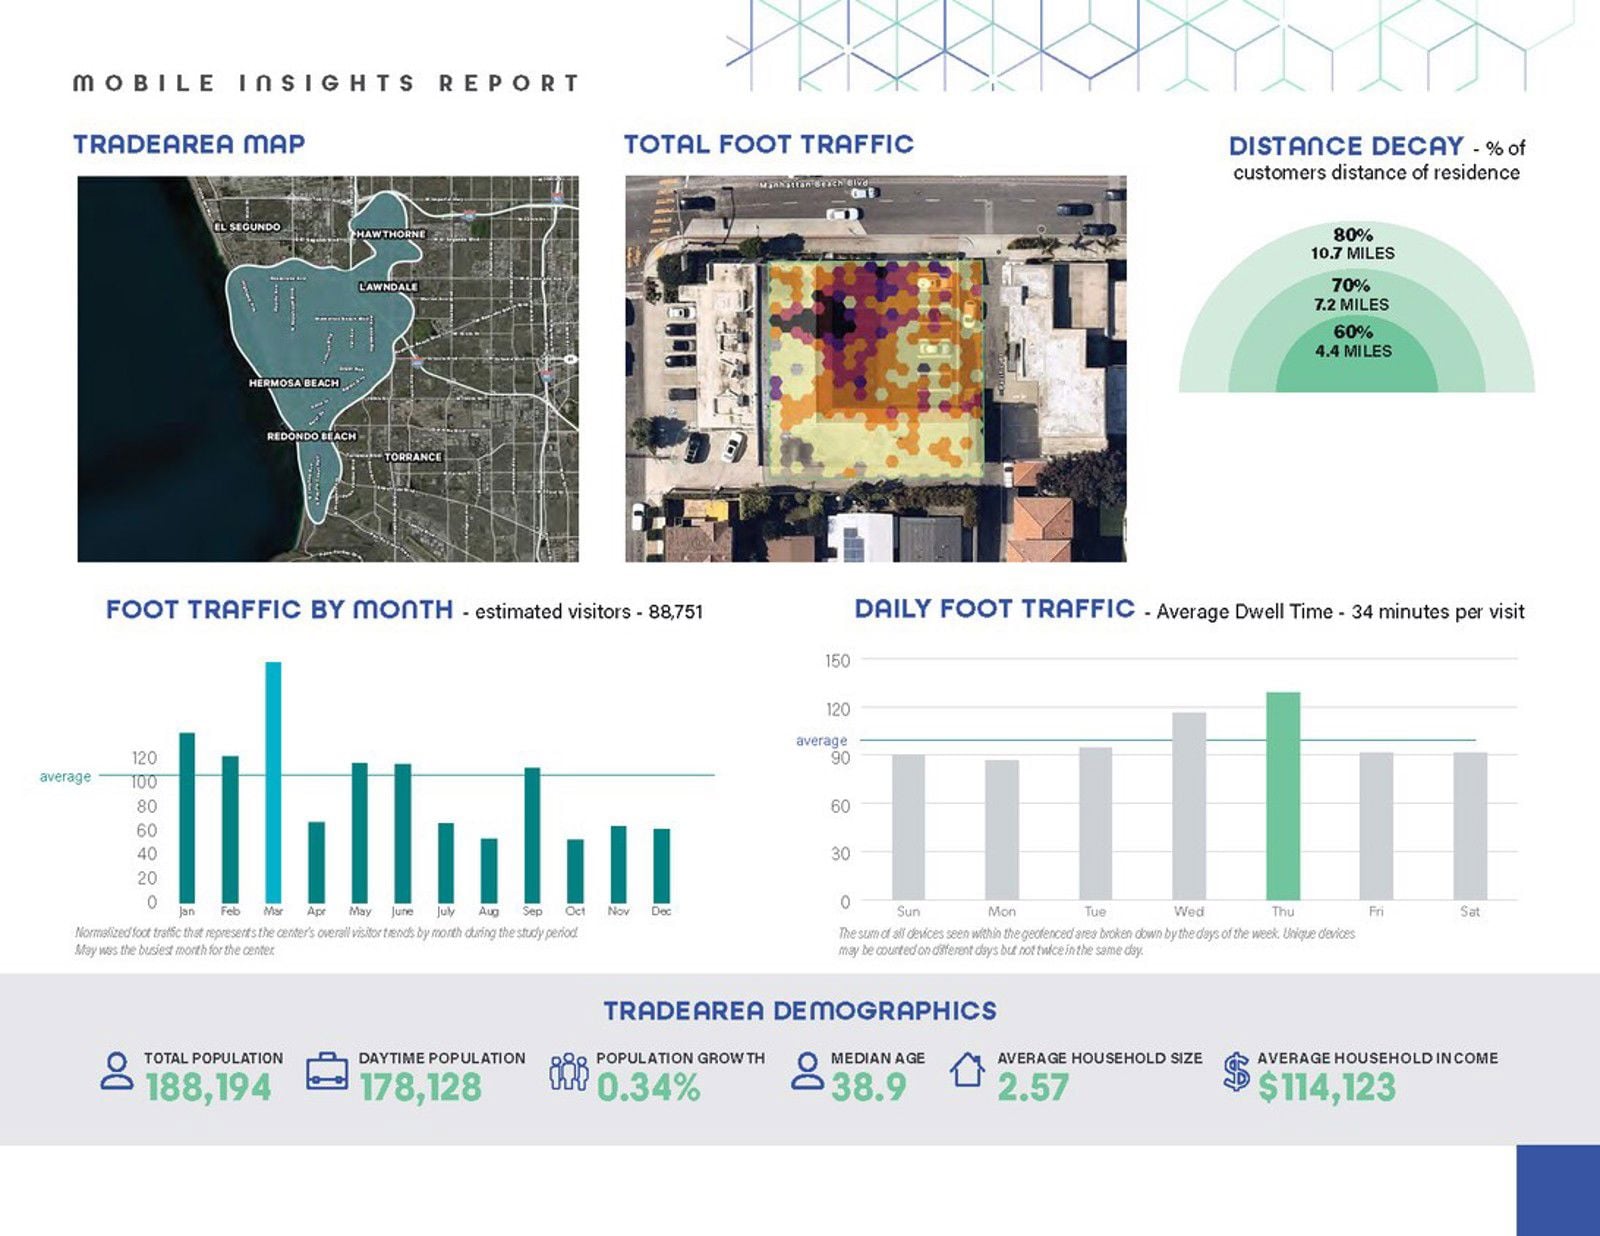Click the Tradearea Demographics heading
The image size is (1600, 1236).
pos(800,1011)
